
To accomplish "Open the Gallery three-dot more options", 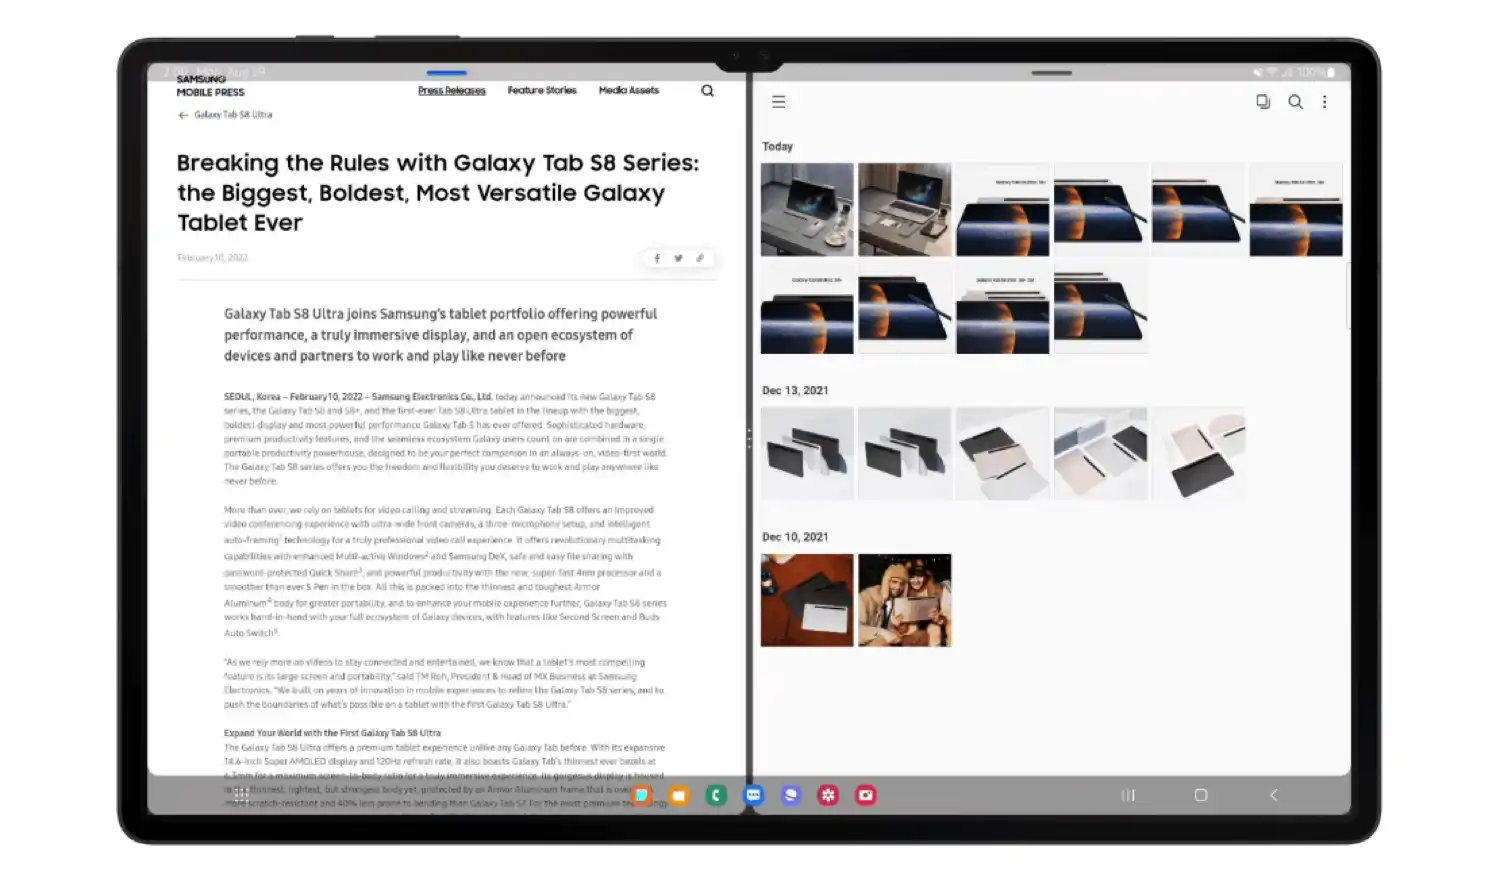I will click(x=1325, y=102).
